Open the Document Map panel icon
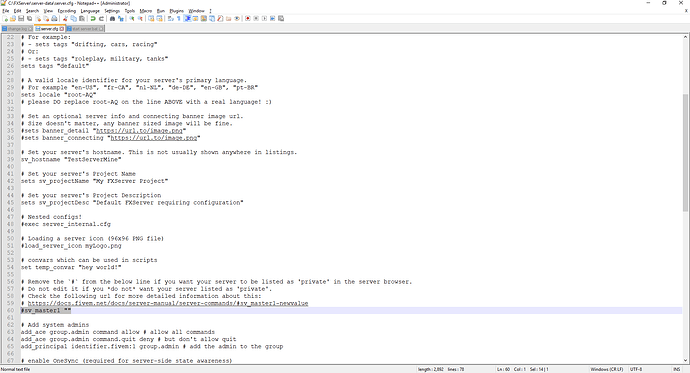 pyautogui.click(x=204, y=18)
